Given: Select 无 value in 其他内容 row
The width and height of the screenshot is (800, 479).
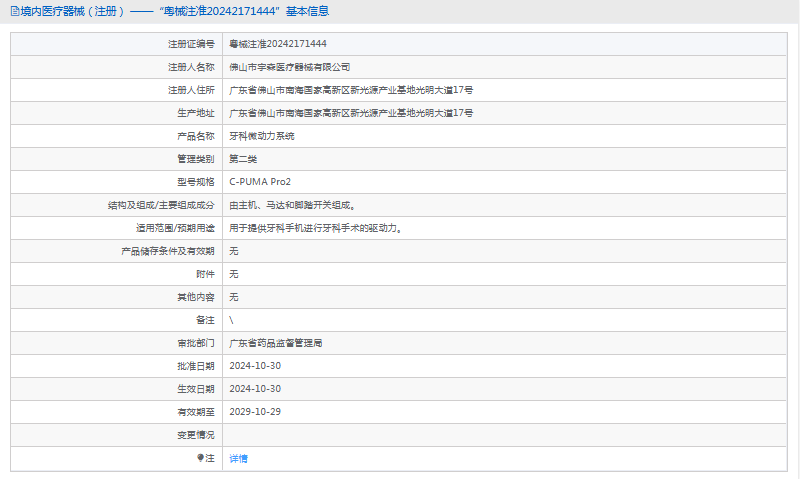Looking at the screenshot, I should click(x=234, y=297).
